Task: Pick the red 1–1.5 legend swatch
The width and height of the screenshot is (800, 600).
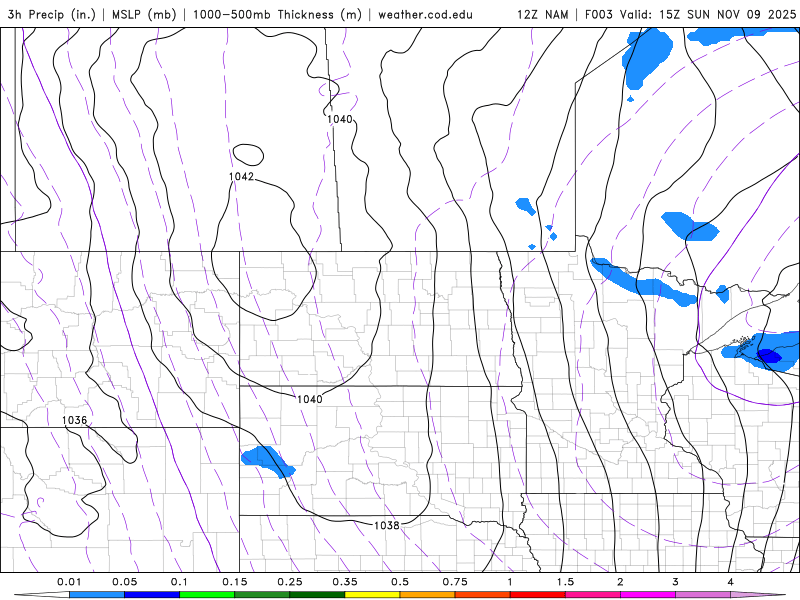Action: (x=538, y=595)
